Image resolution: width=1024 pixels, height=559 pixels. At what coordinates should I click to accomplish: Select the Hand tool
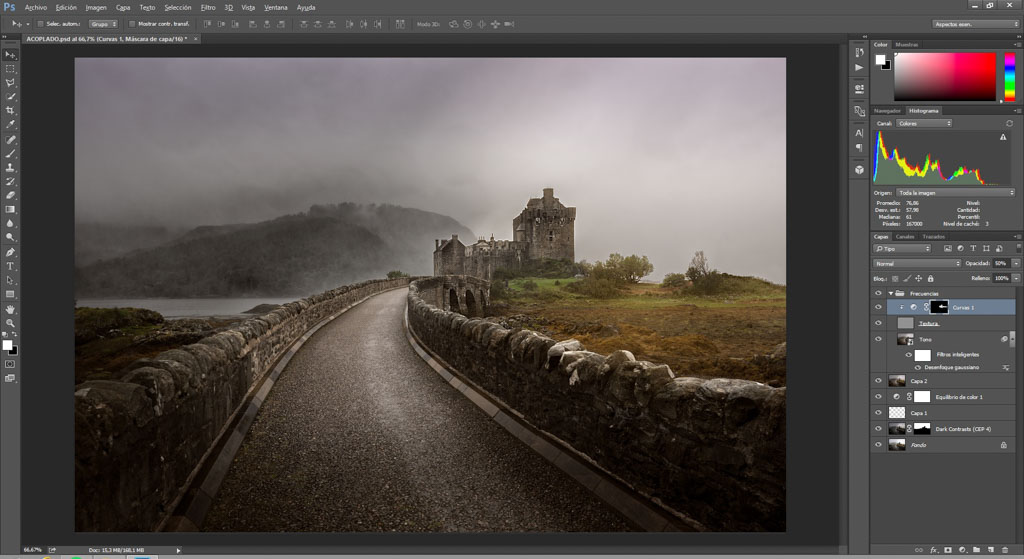(x=10, y=309)
